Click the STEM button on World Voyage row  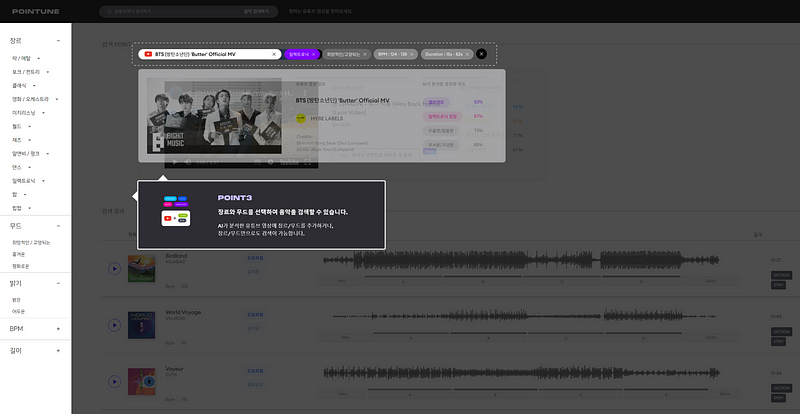[x=778, y=342]
